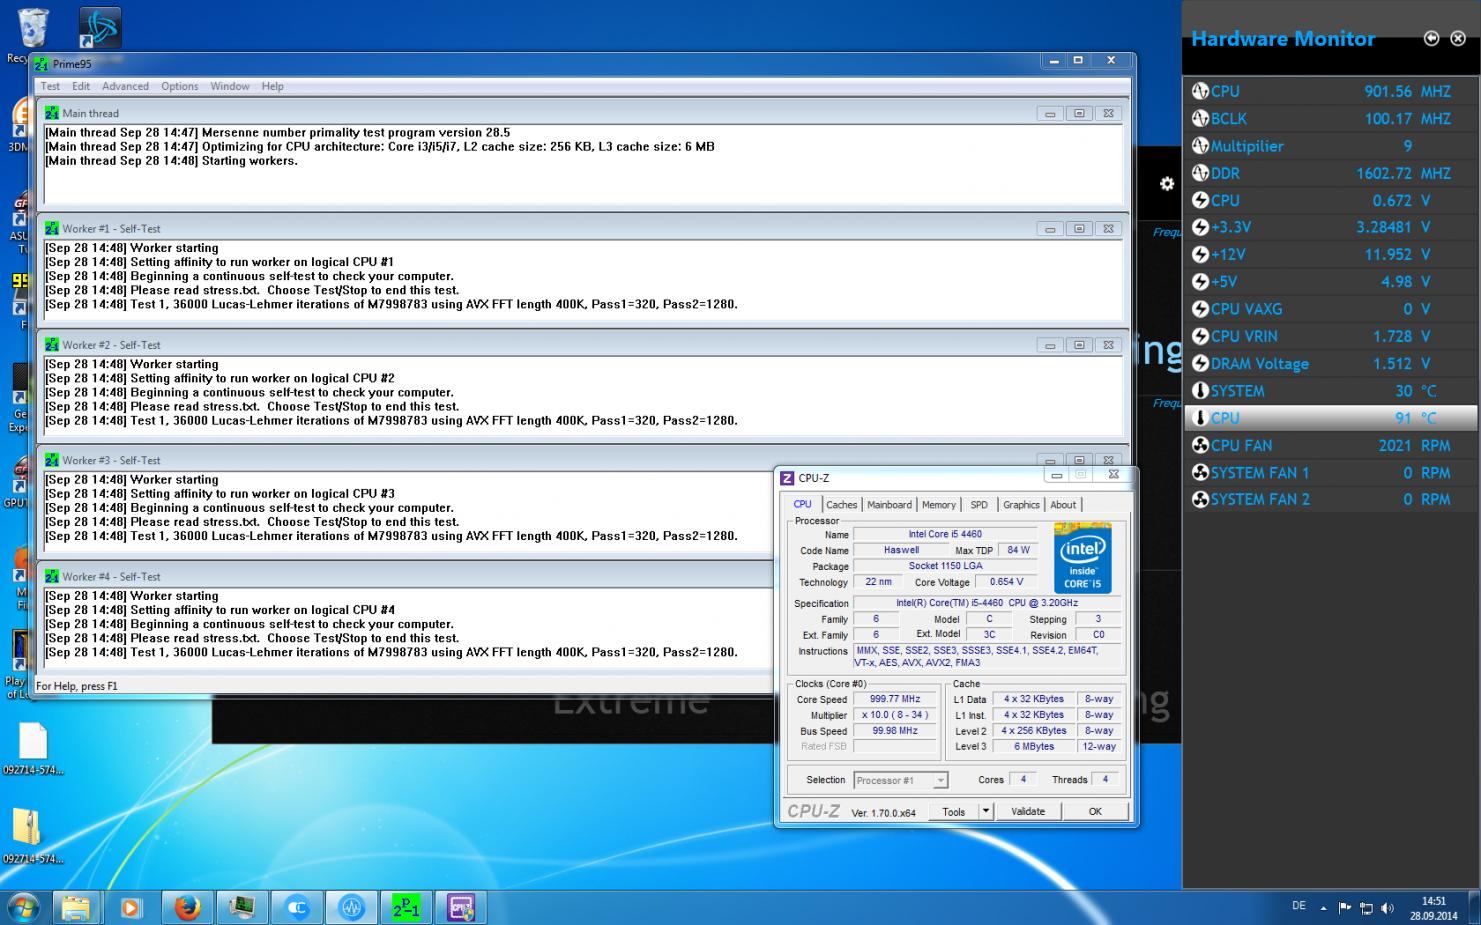This screenshot has width=1481, height=925.
Task: Select the CPU tab in CPU-Z
Action: [x=803, y=504]
